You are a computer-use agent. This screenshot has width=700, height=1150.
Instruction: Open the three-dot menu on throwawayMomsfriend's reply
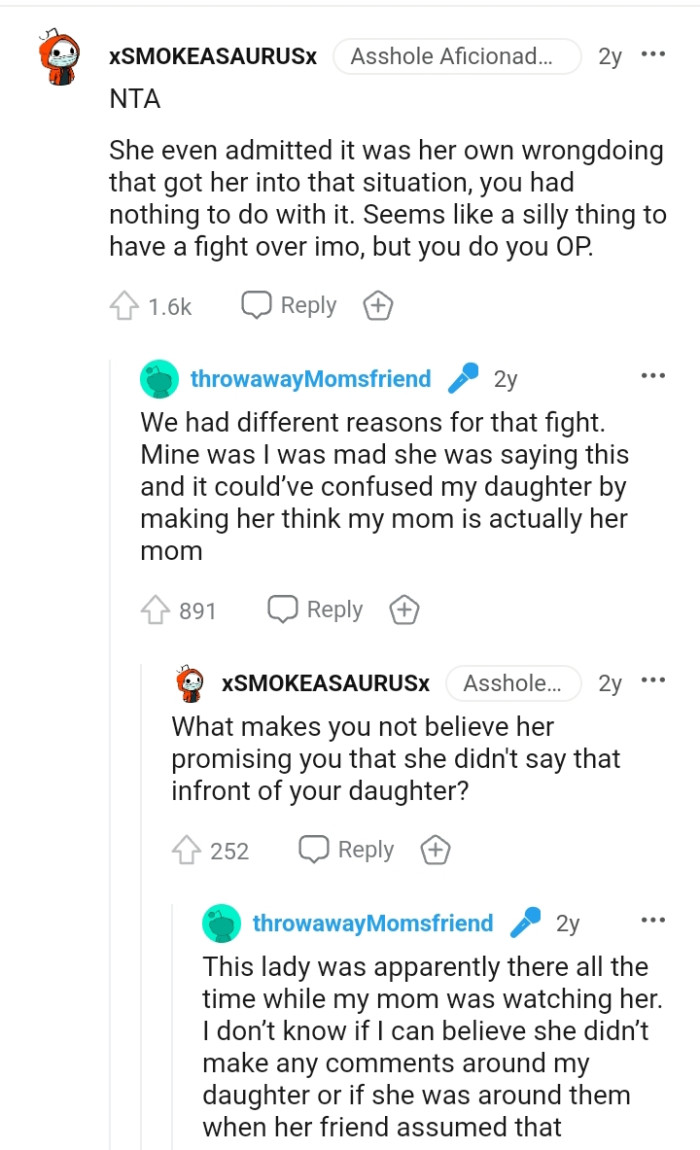[x=653, y=375]
